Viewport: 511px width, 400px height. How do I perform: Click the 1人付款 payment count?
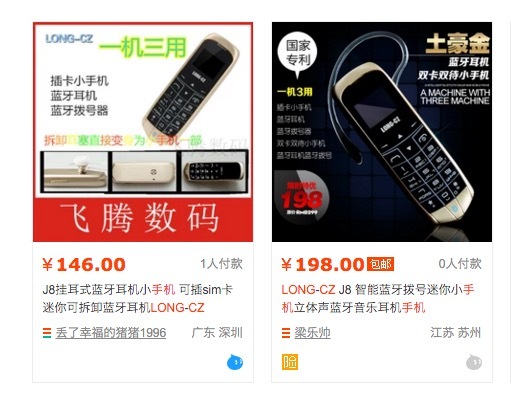pos(221,264)
